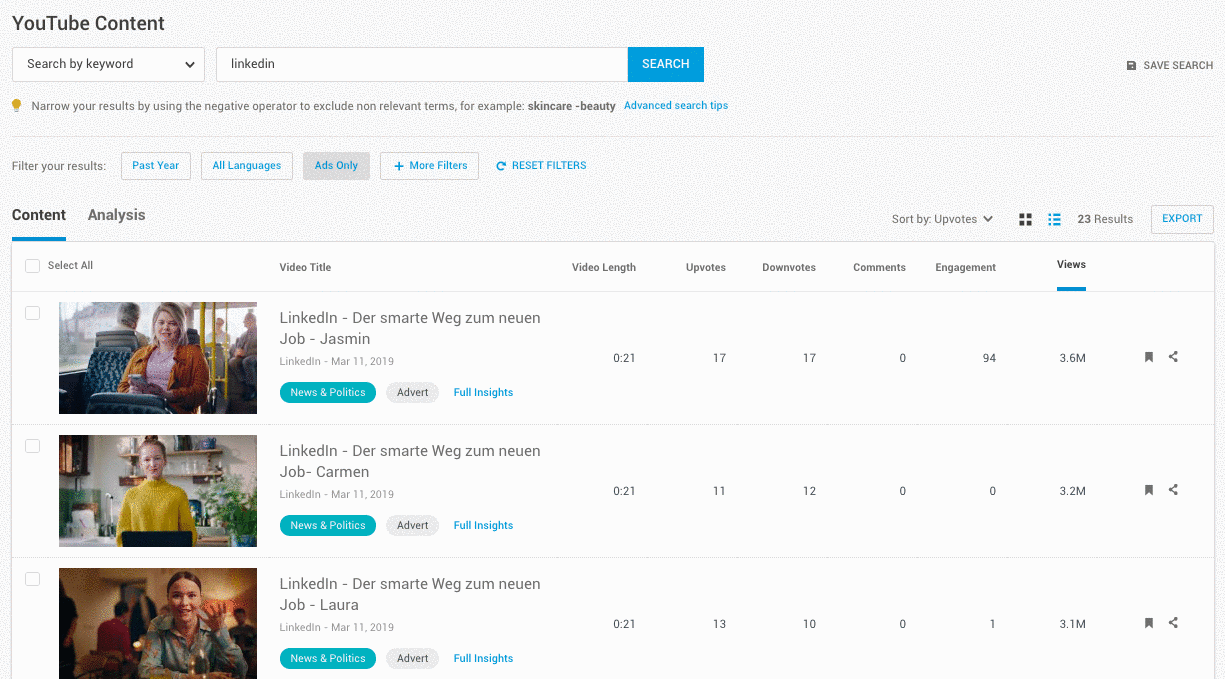Viewport: 1225px width, 679px height.
Task: Tick the checkbox for Carmen video
Action: click(x=32, y=446)
